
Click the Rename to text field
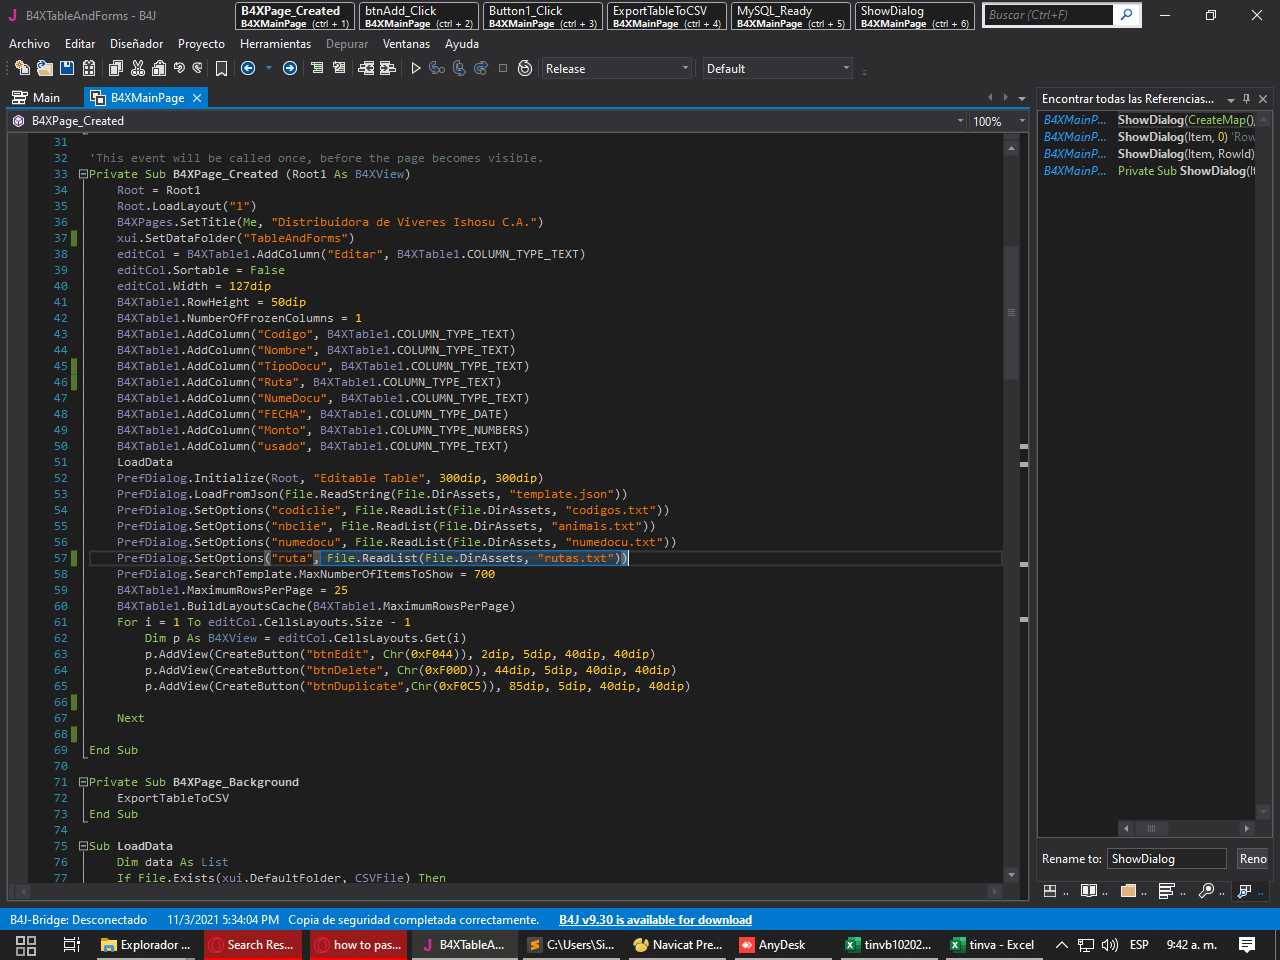(1166, 859)
